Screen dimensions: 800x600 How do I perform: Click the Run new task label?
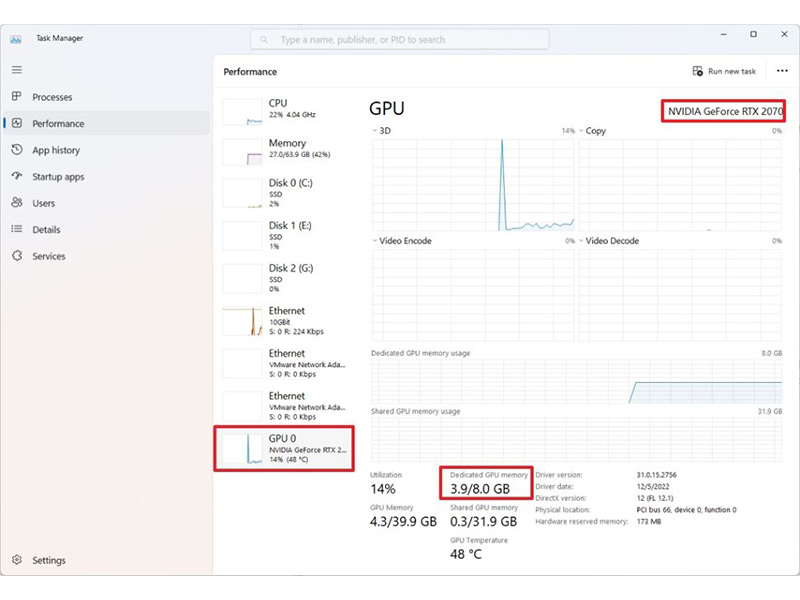732,71
